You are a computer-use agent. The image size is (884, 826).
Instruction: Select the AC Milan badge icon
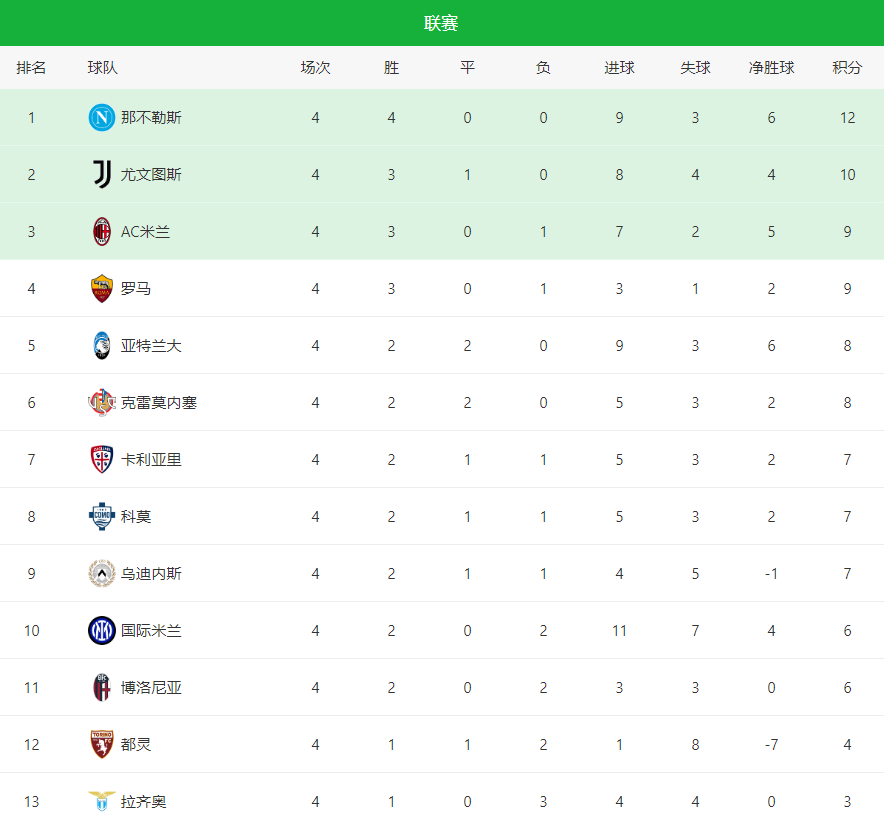coord(102,232)
